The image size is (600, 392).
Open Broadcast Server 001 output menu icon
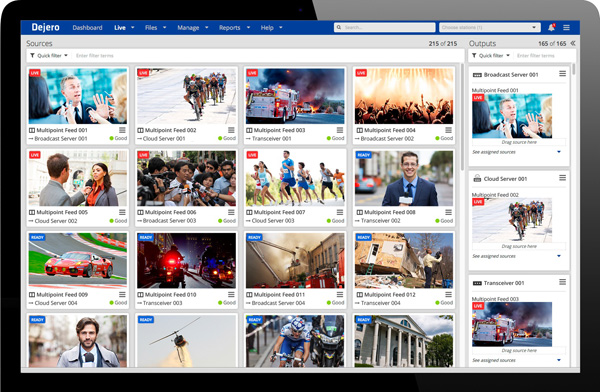562,74
